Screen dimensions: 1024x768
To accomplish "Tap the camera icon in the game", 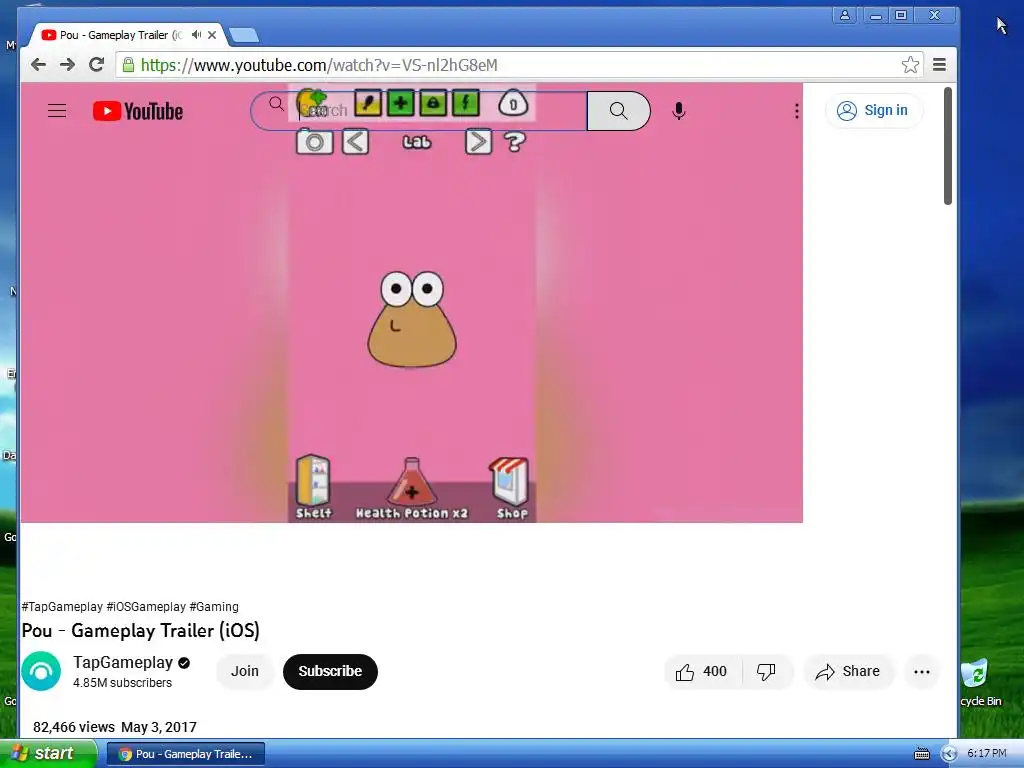I will [x=315, y=142].
